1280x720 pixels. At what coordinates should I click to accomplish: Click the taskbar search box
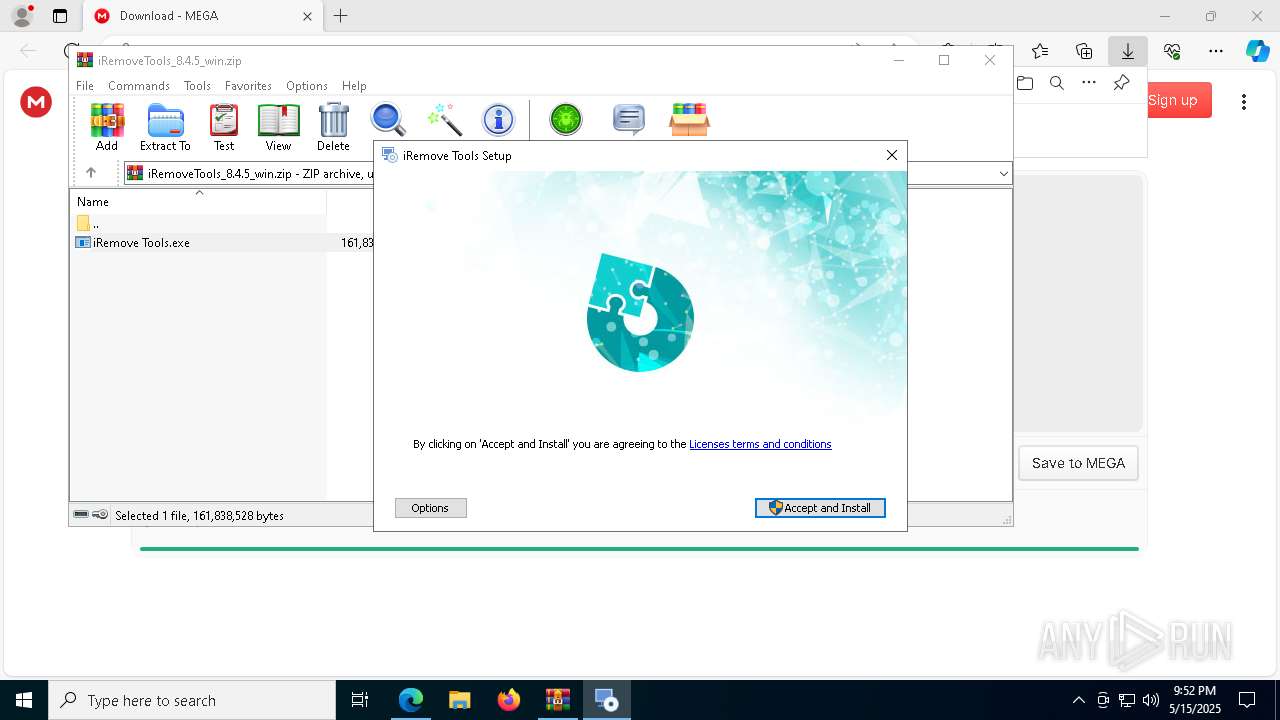(192, 700)
